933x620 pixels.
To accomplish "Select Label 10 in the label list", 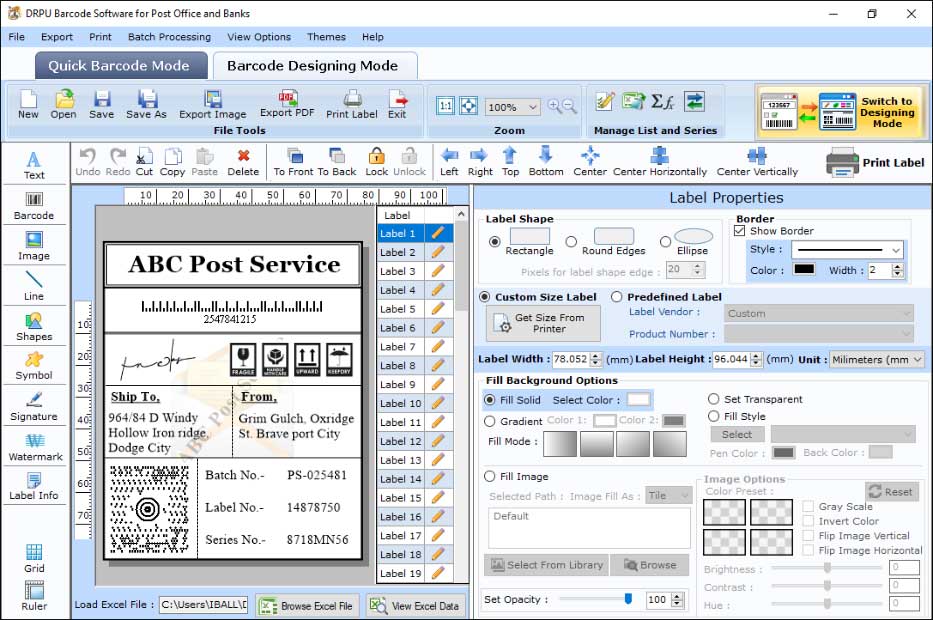I will pos(400,403).
